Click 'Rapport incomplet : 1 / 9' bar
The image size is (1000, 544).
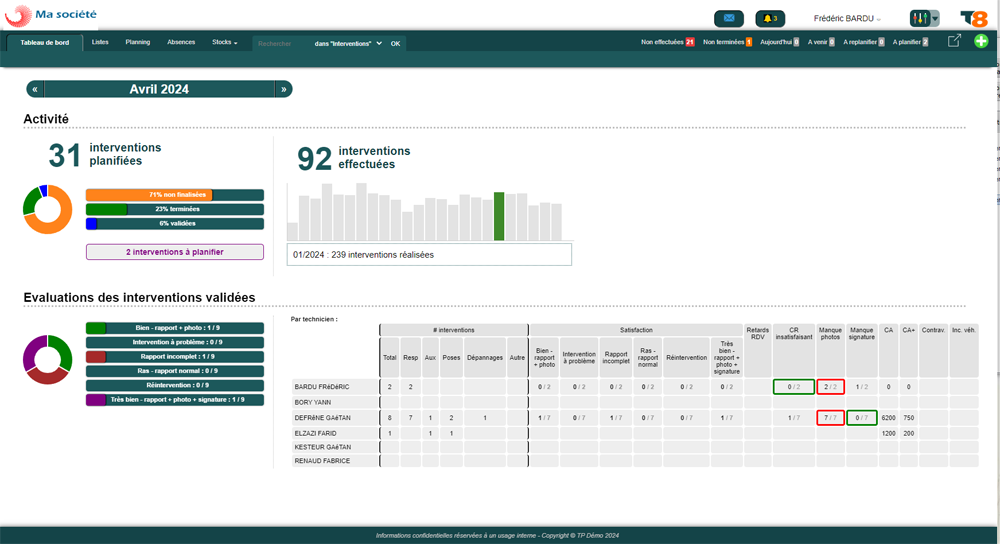point(175,357)
